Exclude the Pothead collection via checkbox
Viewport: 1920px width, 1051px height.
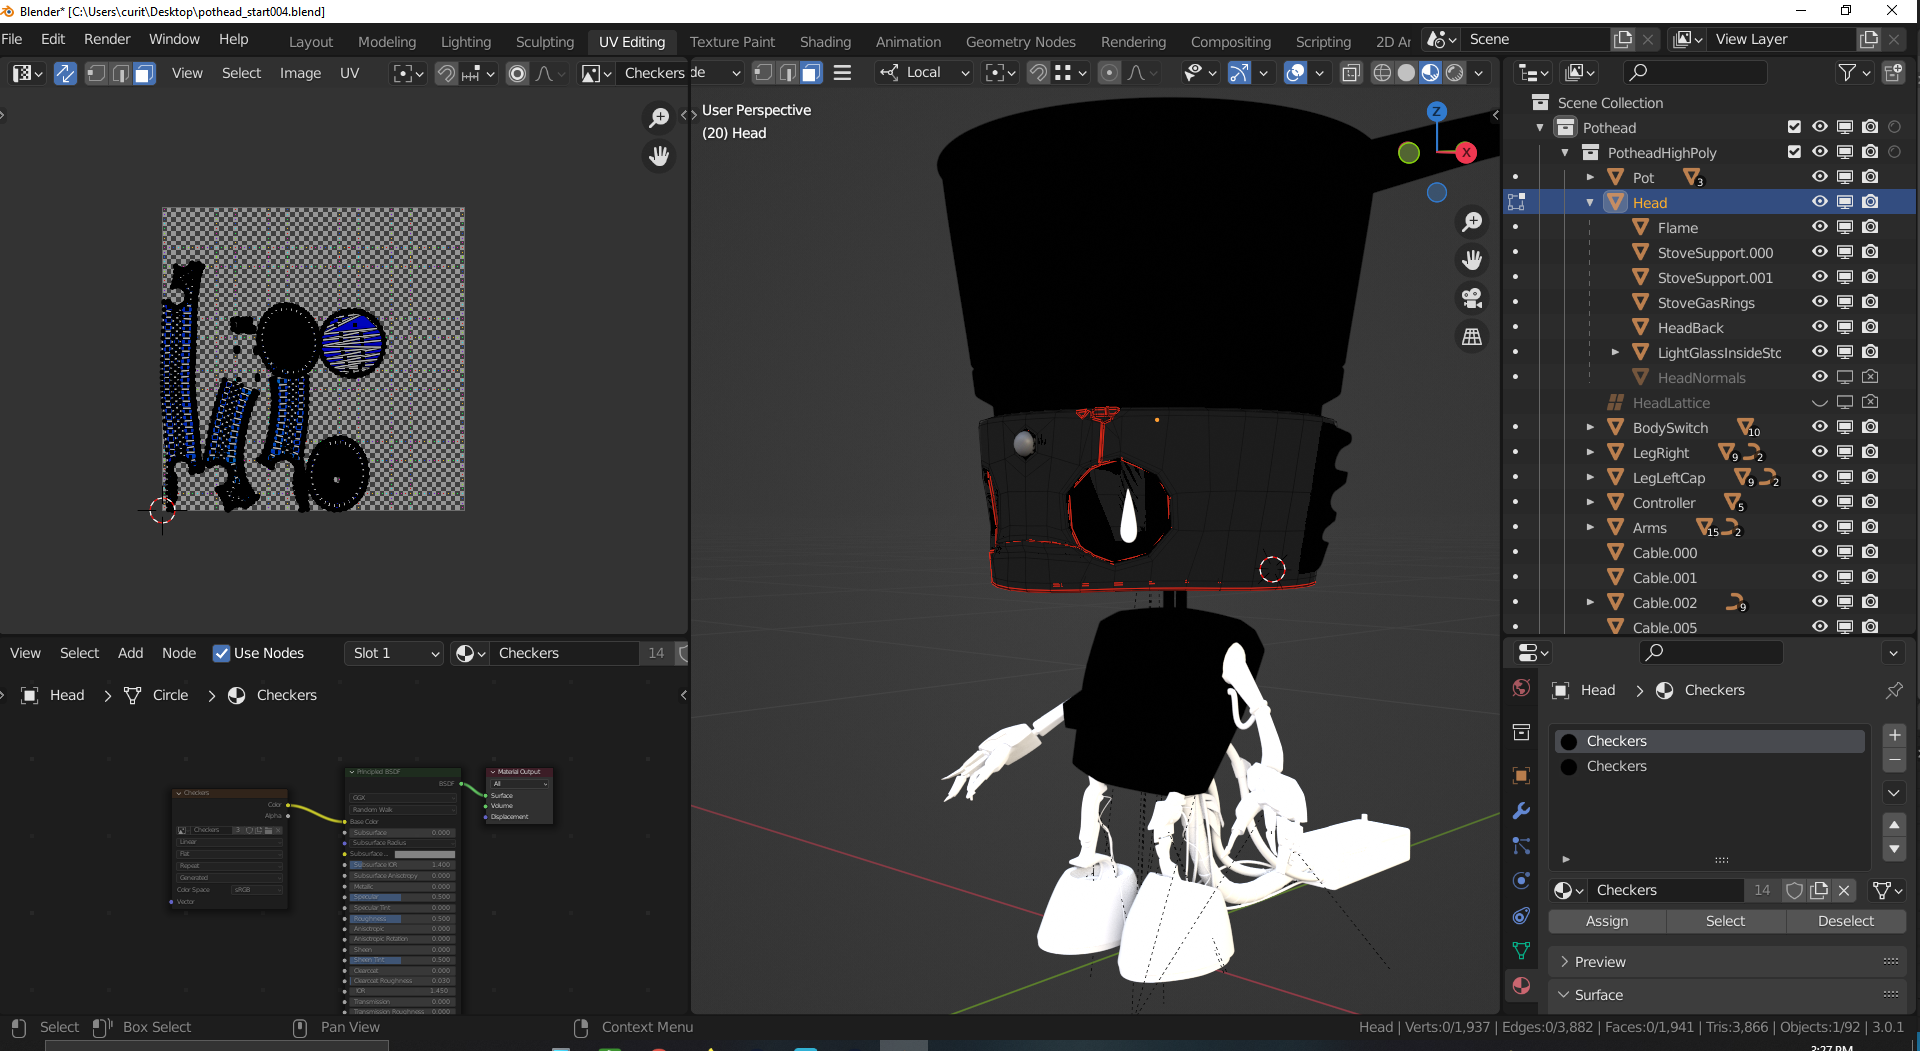point(1794,127)
